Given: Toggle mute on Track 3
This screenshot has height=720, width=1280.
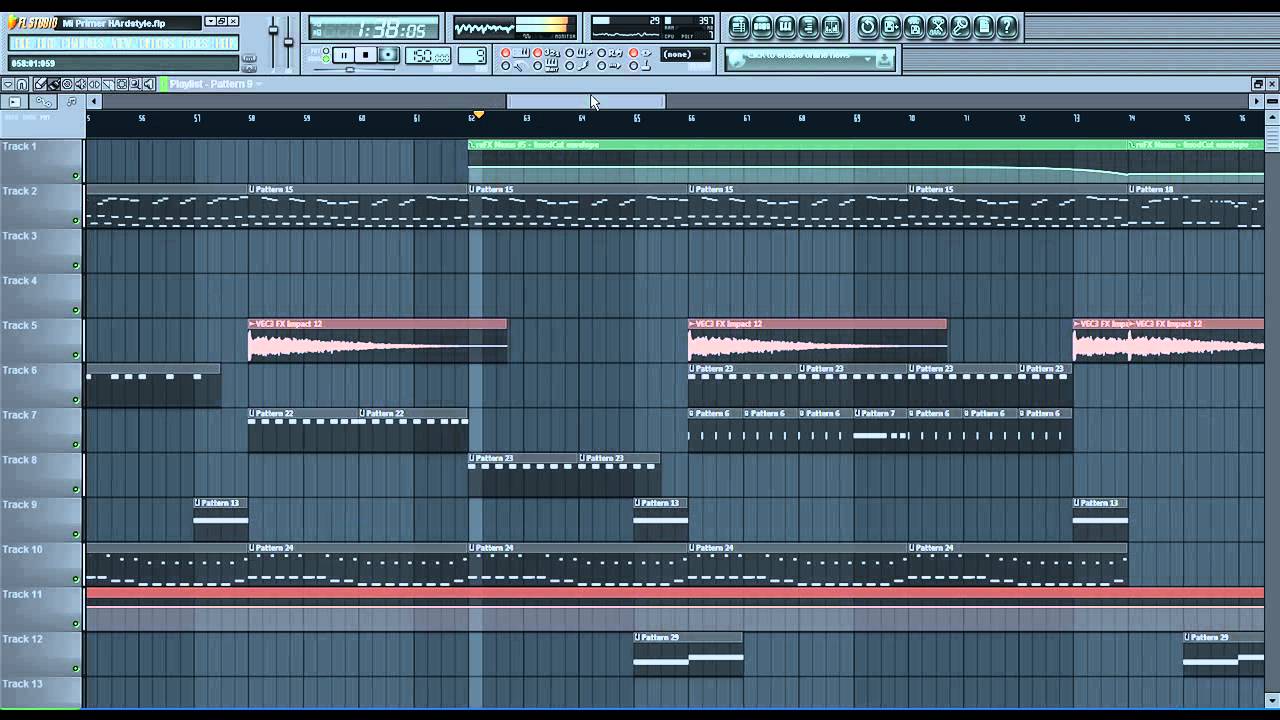Looking at the screenshot, I should click(76, 266).
